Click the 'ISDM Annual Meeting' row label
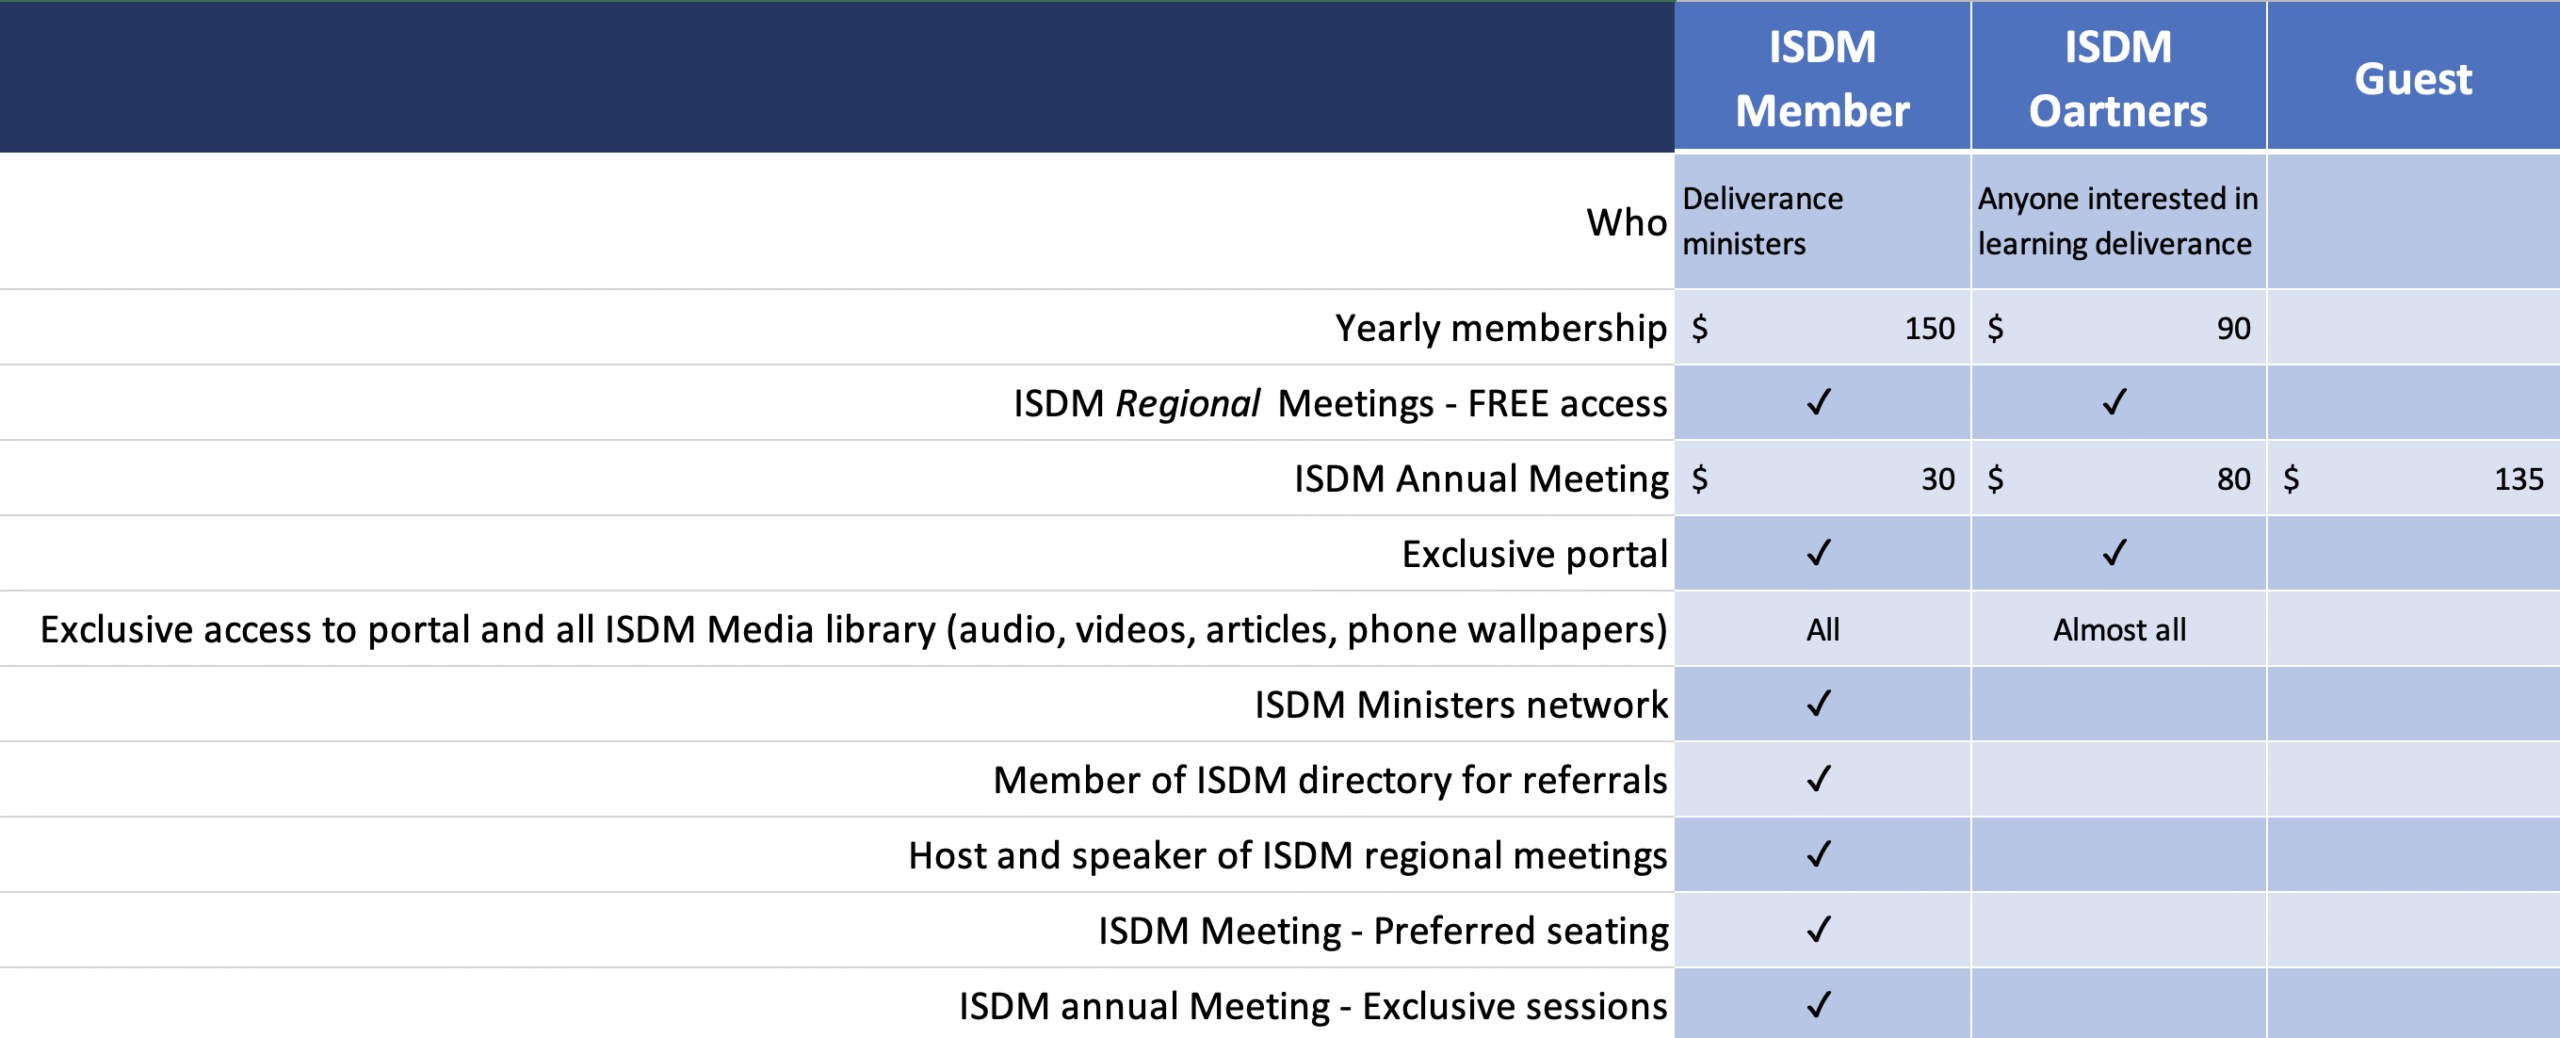The image size is (2560, 1038). point(1480,479)
